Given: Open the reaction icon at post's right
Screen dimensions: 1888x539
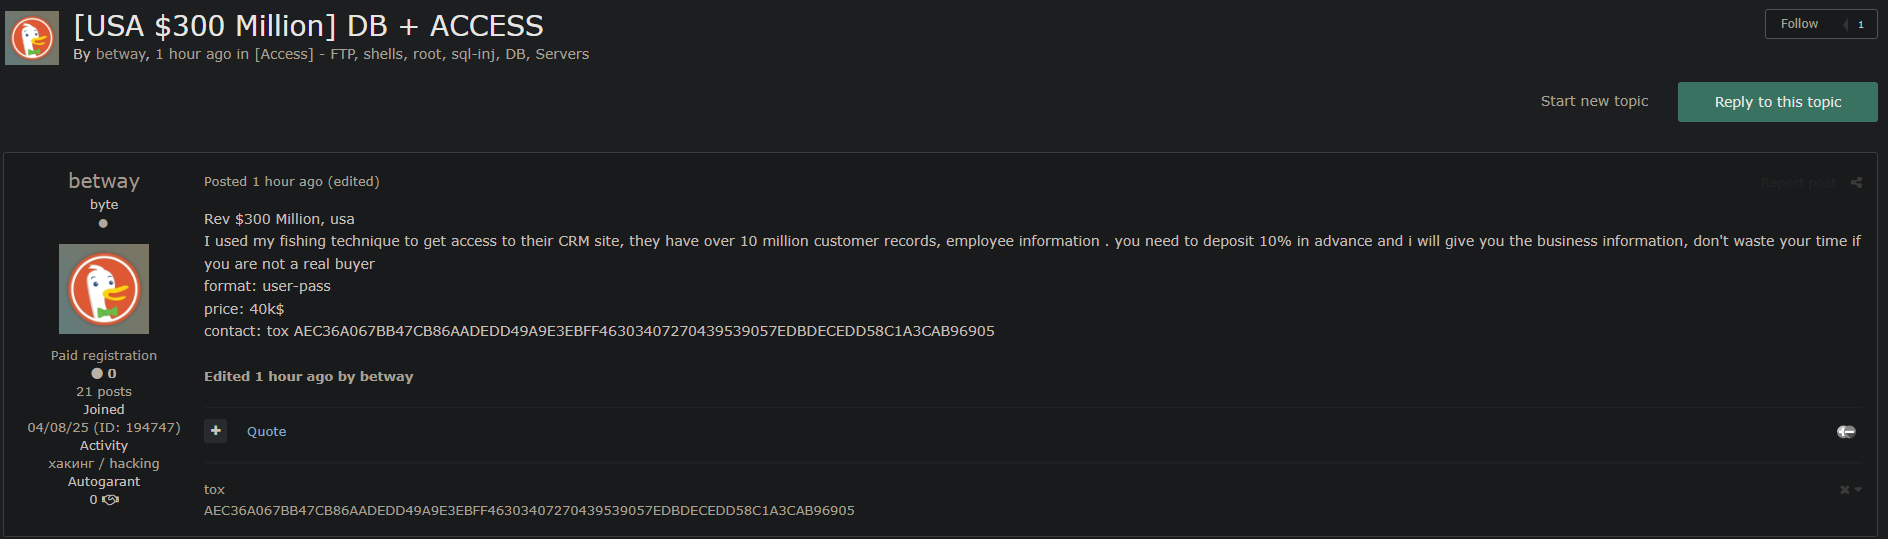Looking at the screenshot, I should click(1846, 431).
